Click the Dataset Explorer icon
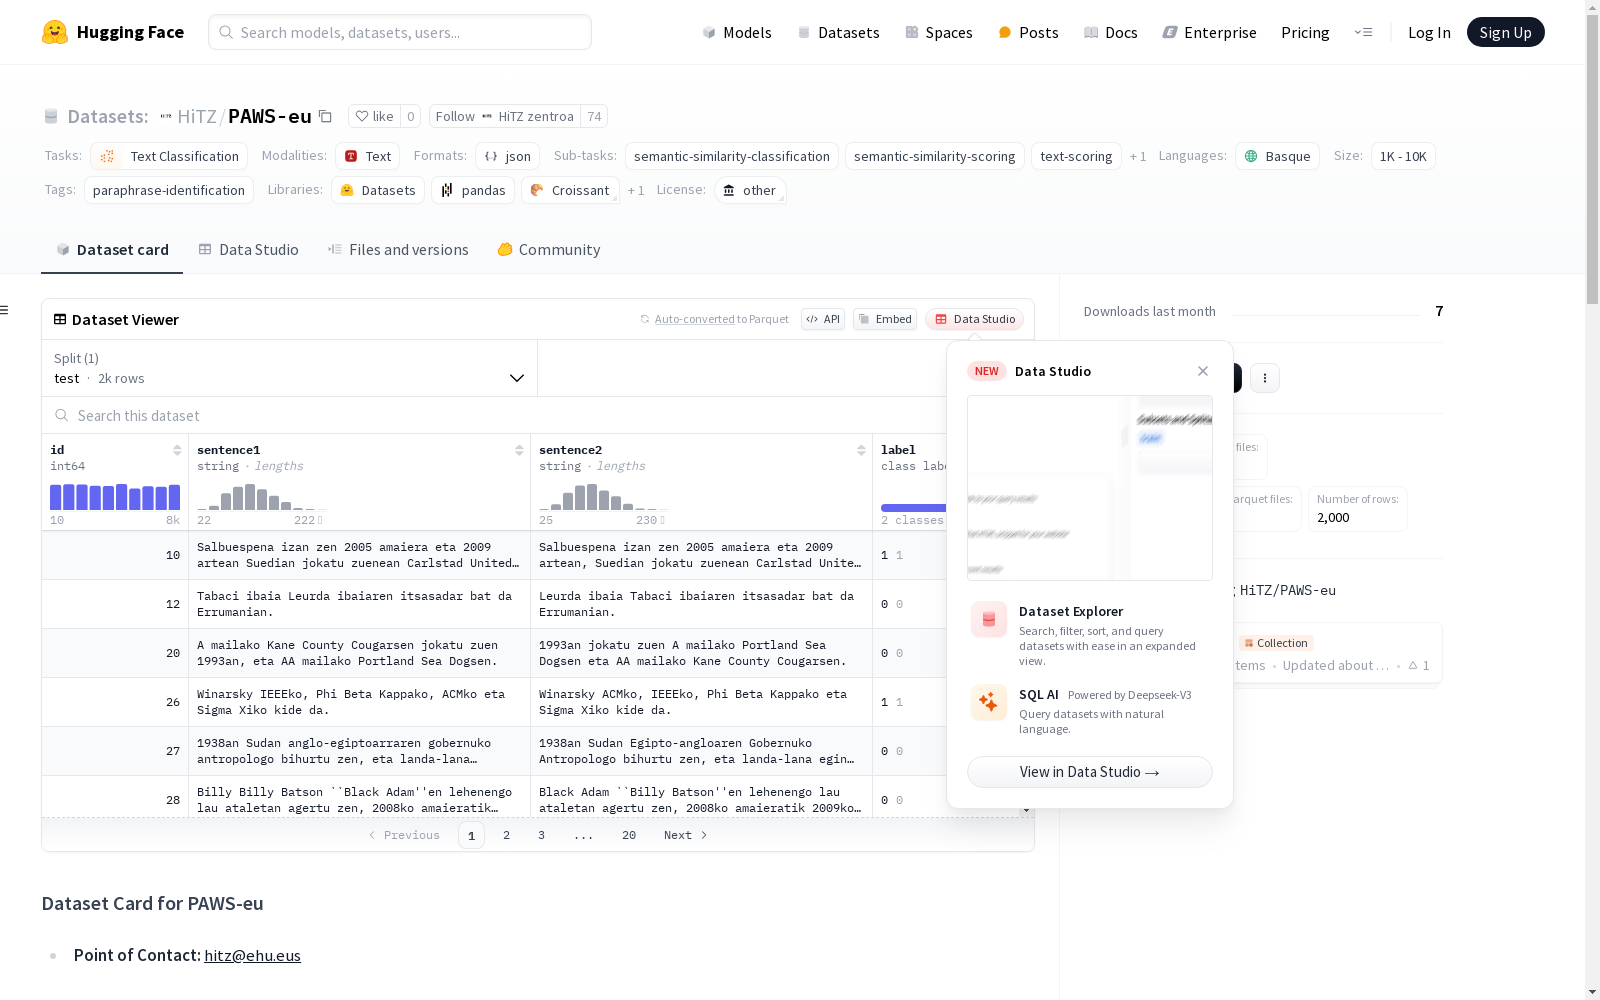This screenshot has height=1000, width=1600. pyautogui.click(x=989, y=620)
